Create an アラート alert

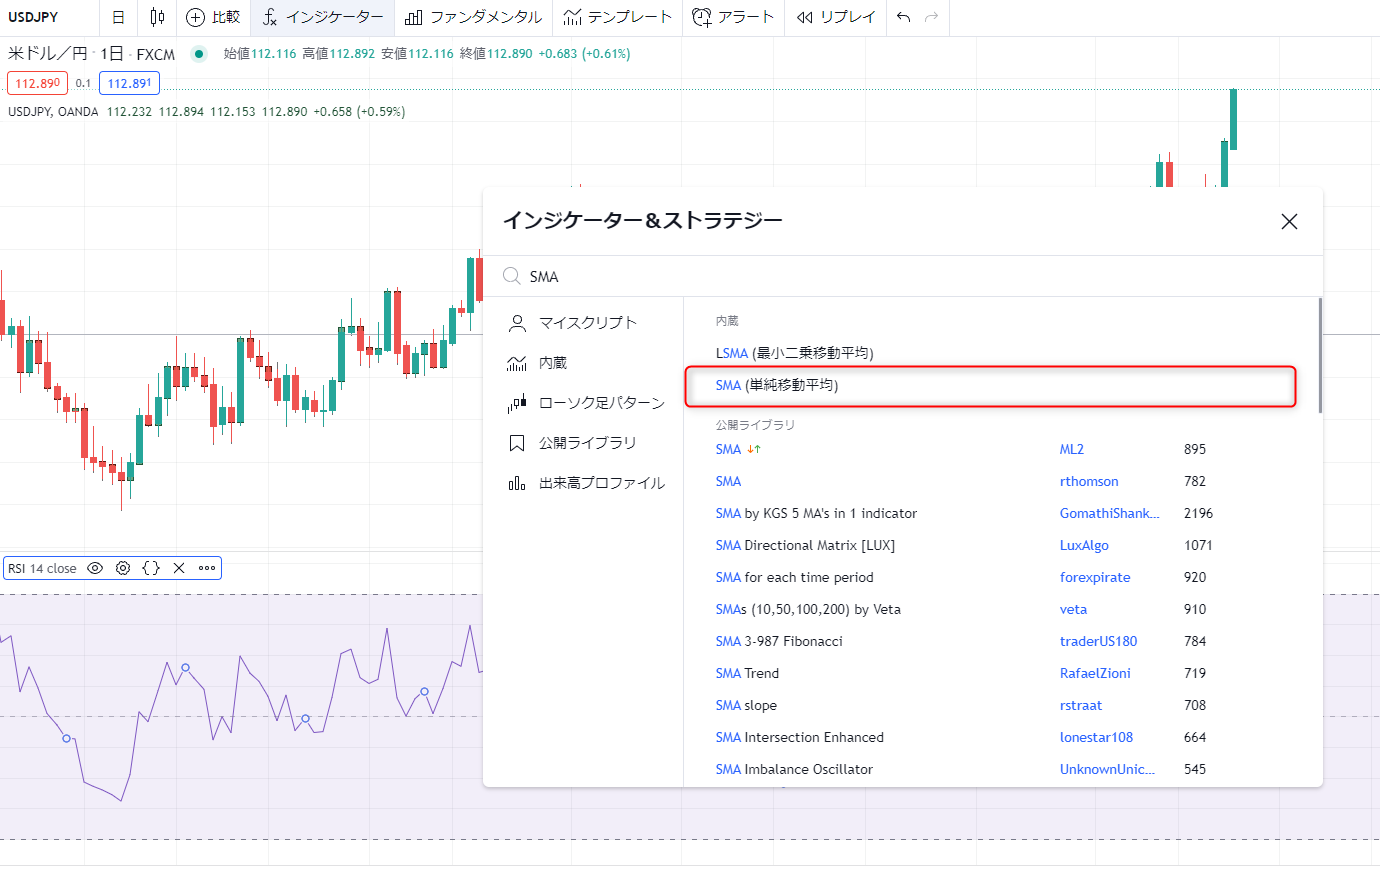pyautogui.click(x=733, y=17)
